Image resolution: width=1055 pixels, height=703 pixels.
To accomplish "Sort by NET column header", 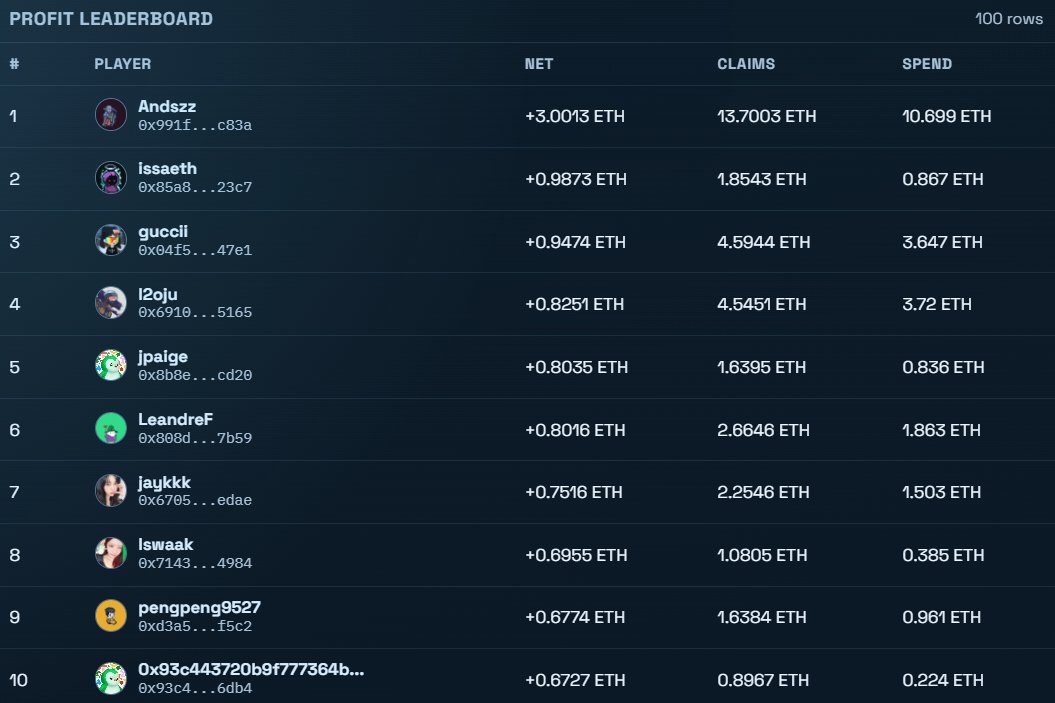I will 538,64.
